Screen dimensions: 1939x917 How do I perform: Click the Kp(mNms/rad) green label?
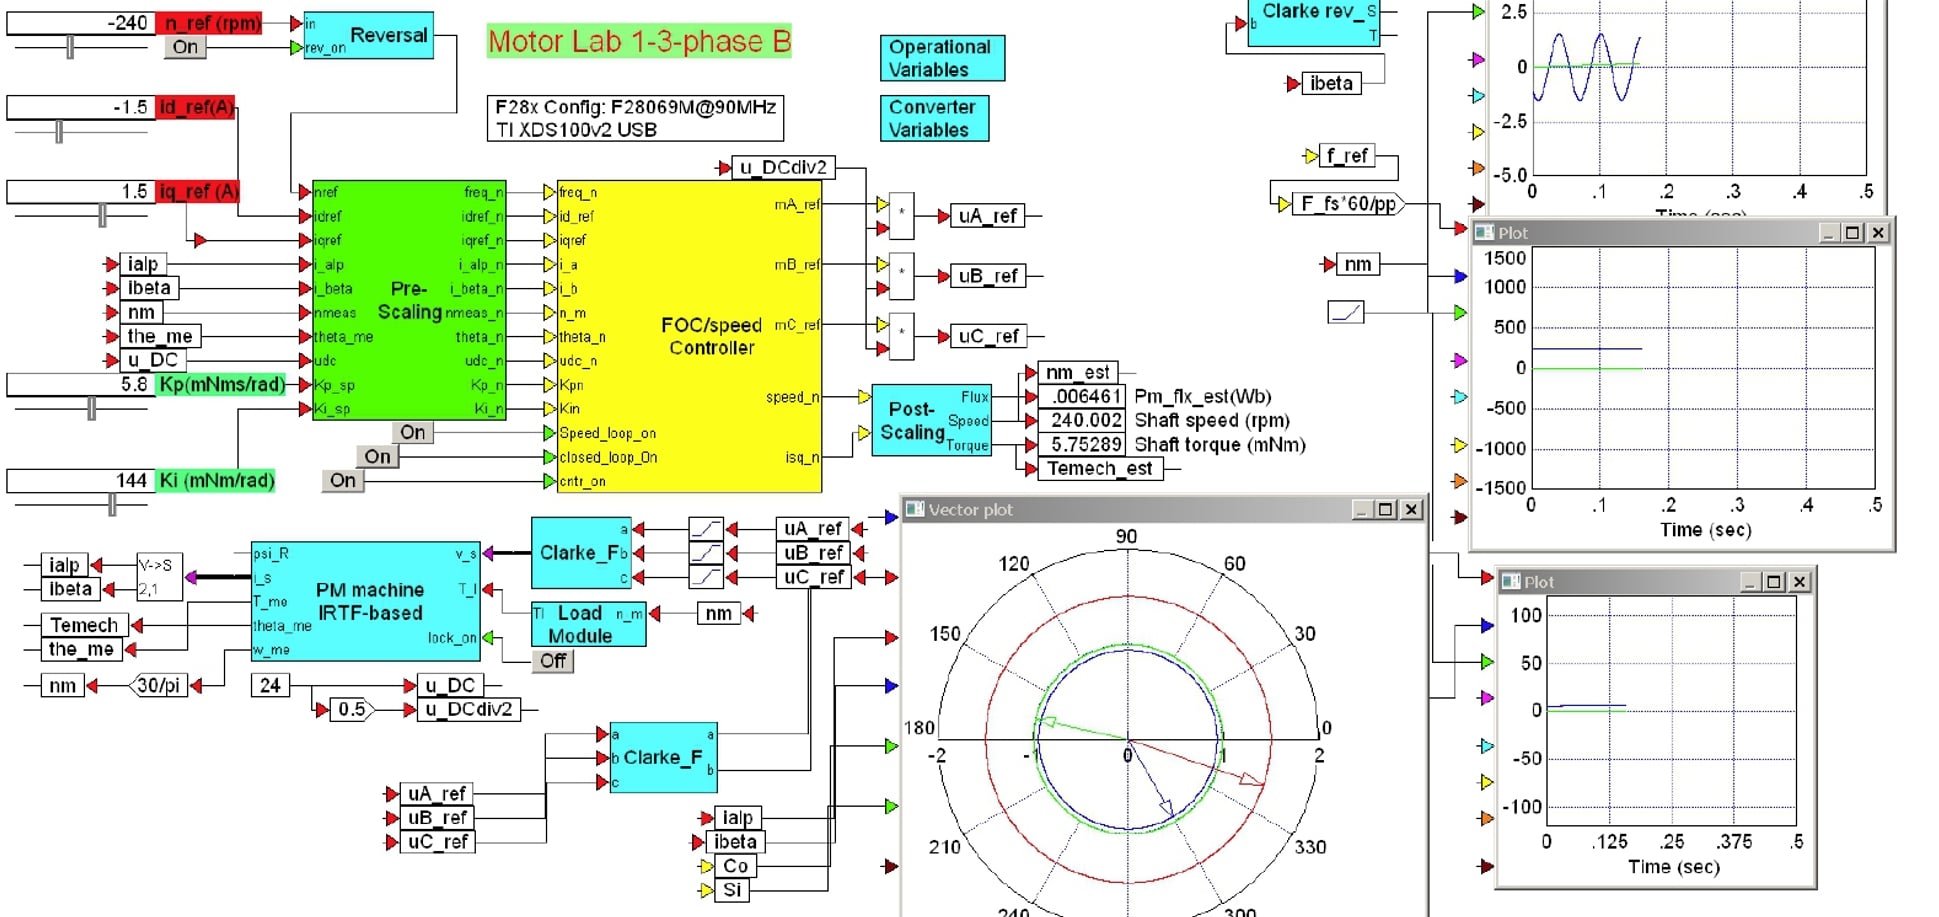tap(220, 384)
